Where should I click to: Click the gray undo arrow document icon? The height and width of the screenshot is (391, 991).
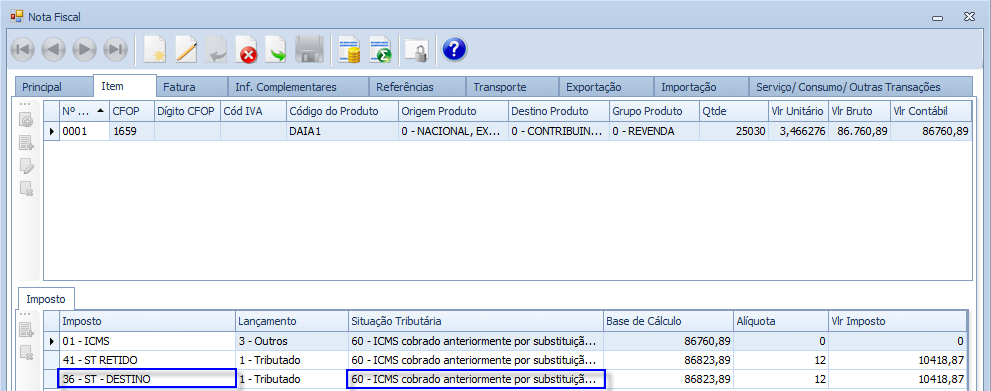[x=217, y=49]
